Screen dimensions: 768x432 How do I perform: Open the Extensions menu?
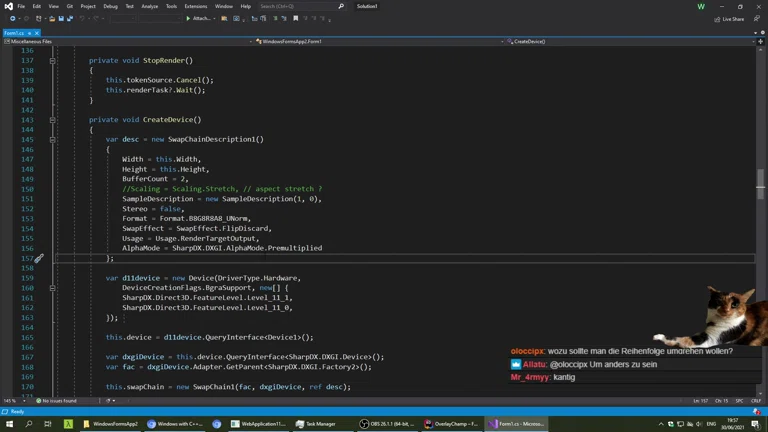[x=196, y=6]
